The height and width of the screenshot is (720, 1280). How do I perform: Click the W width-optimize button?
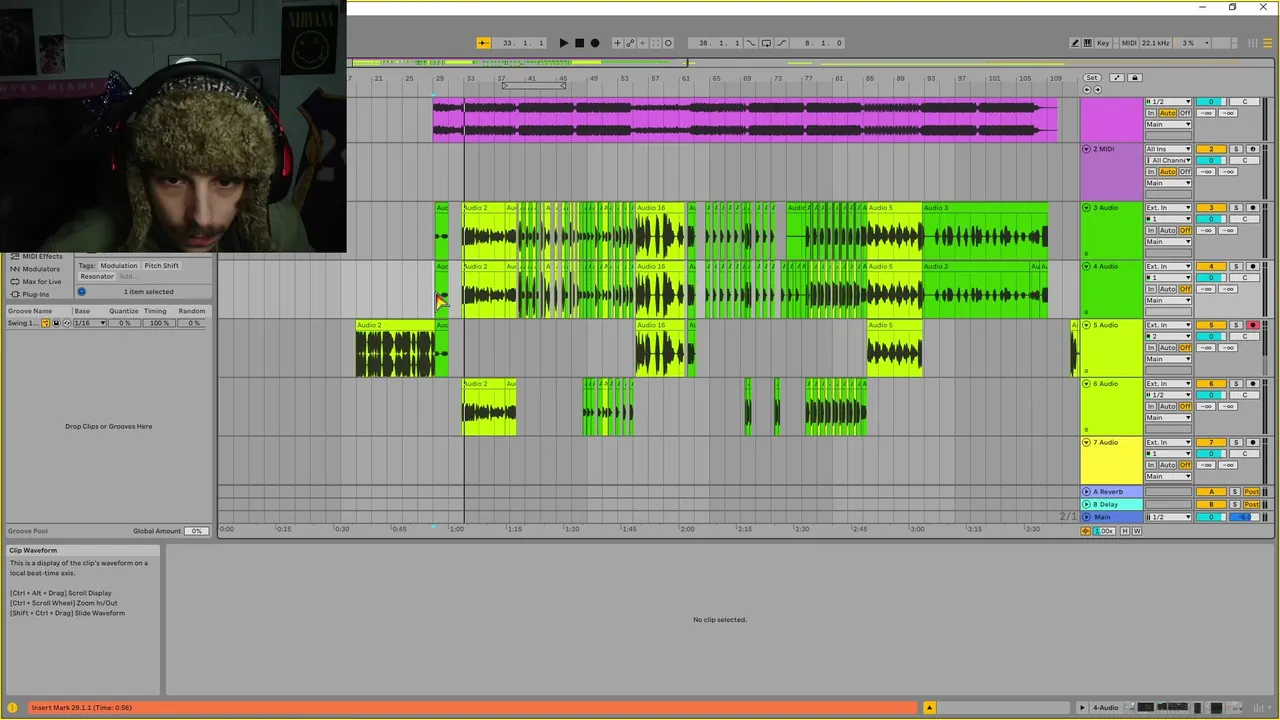(x=1136, y=531)
